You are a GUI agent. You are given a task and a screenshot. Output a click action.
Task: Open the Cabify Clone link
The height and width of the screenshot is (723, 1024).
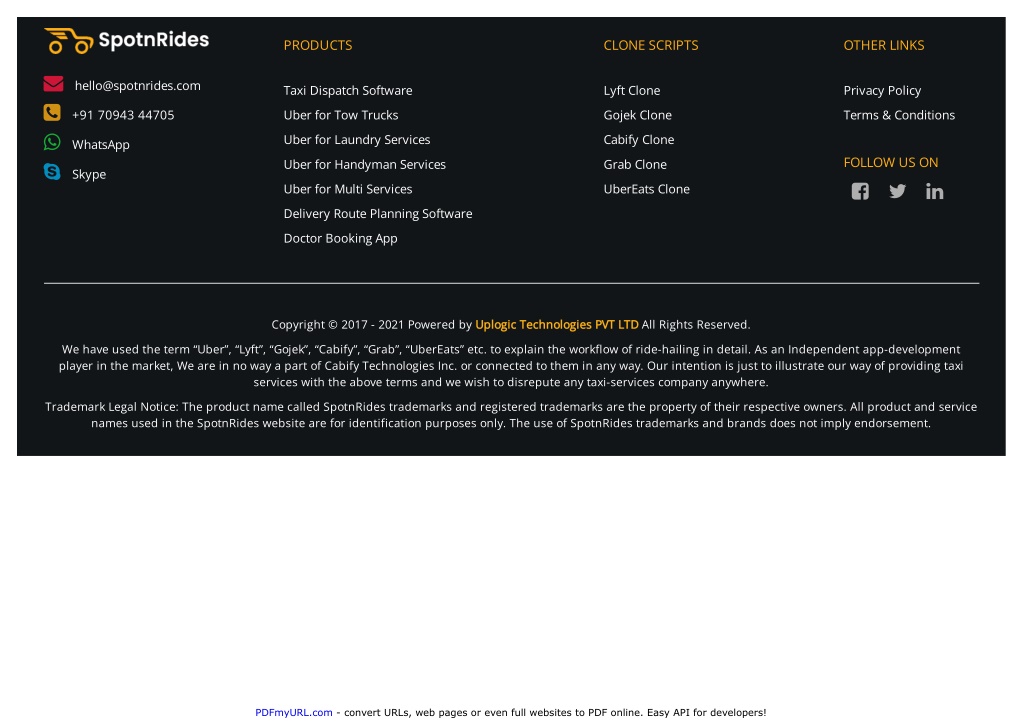[639, 140]
